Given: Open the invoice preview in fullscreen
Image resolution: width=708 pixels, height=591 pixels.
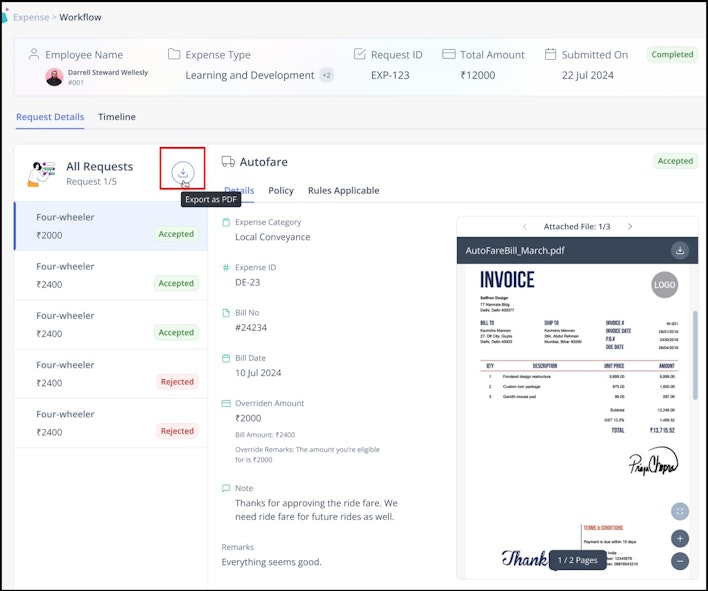Looking at the screenshot, I should [680, 512].
